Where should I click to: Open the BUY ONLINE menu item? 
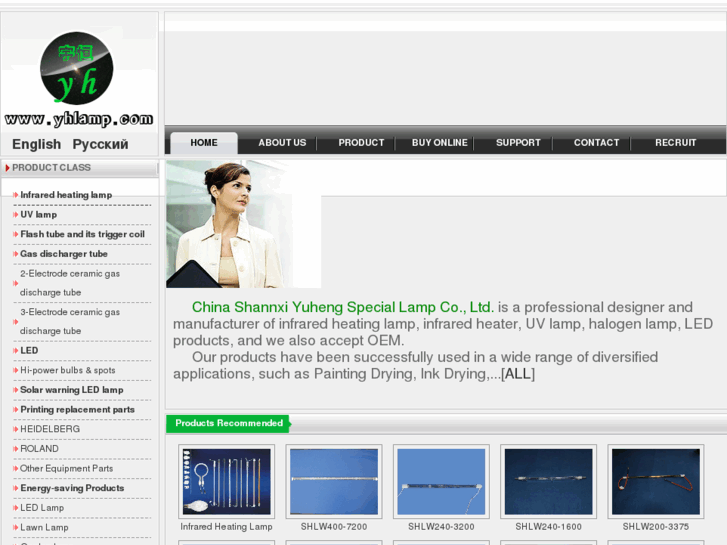(x=440, y=143)
